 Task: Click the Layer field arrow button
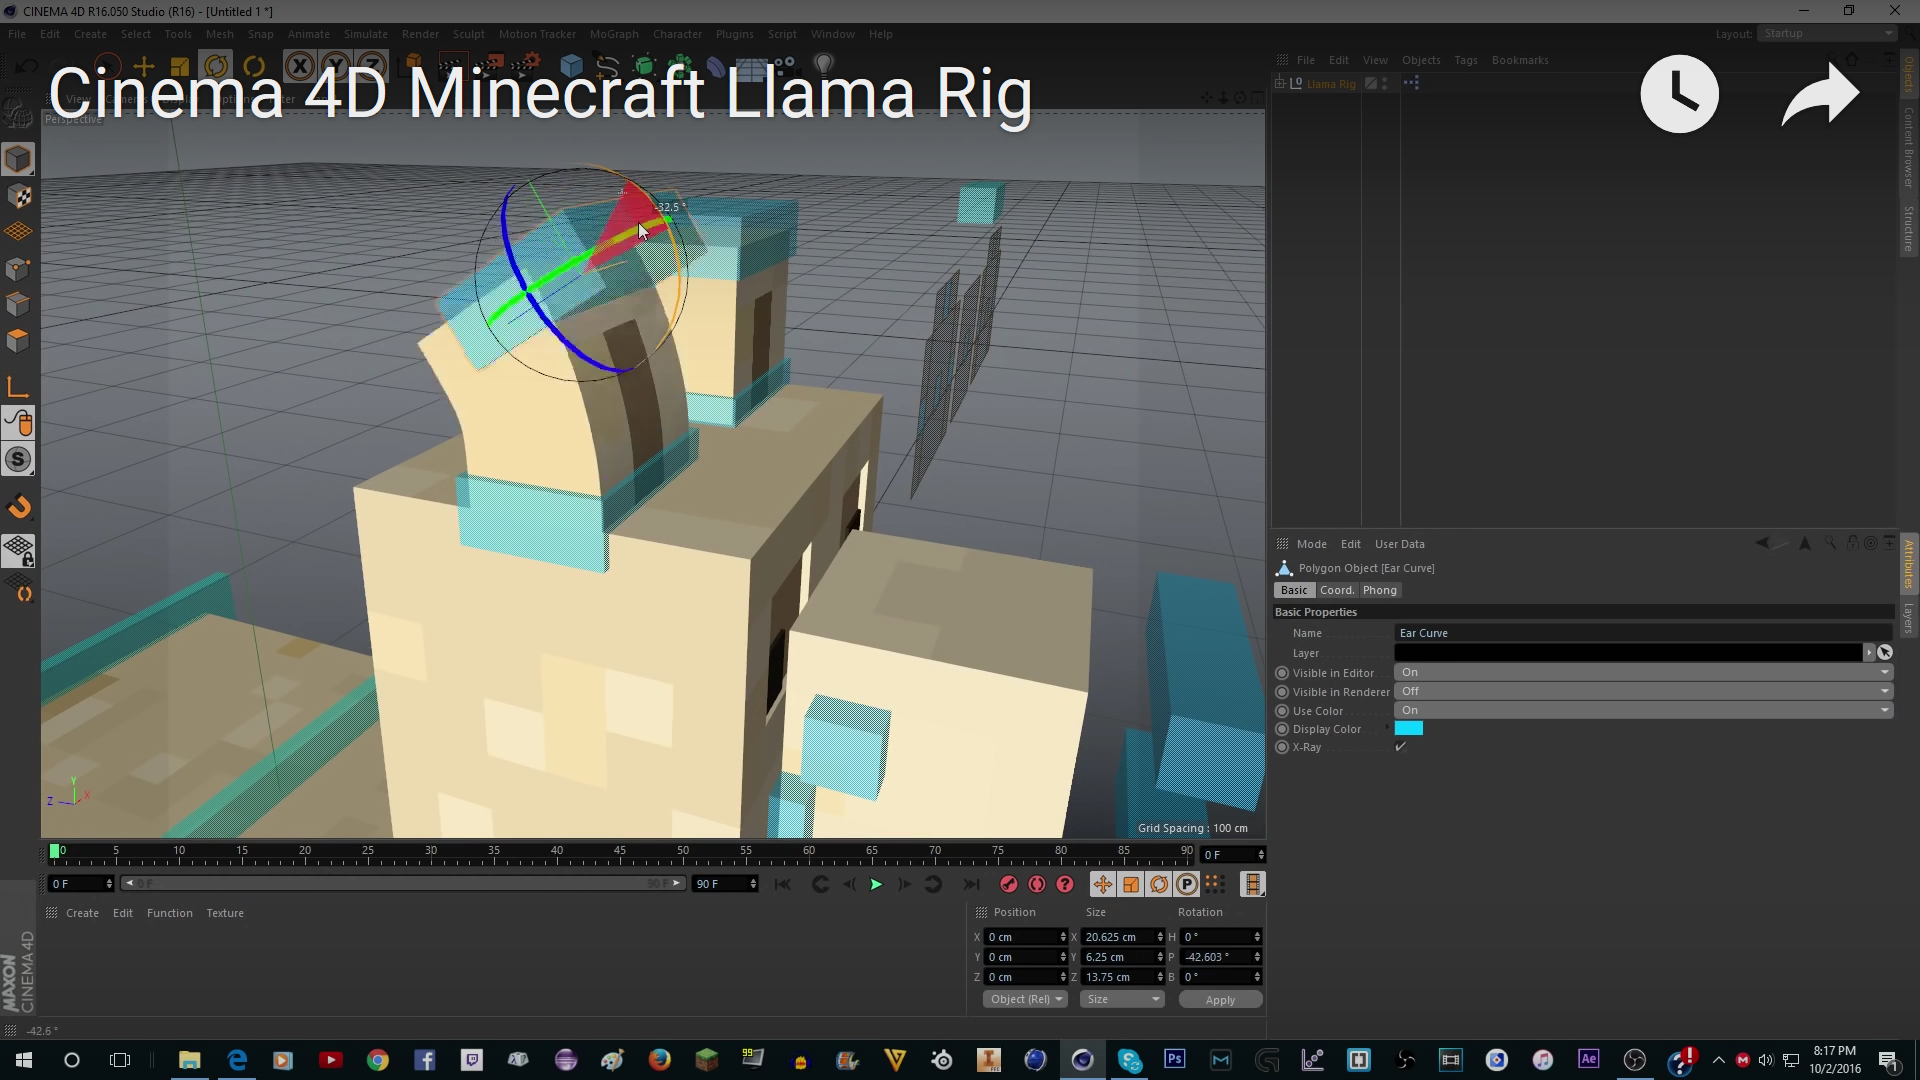(x=1868, y=652)
